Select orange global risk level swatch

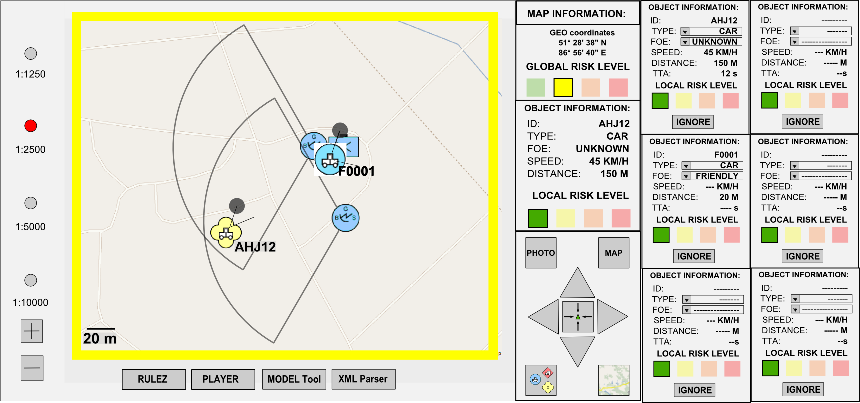point(591,87)
